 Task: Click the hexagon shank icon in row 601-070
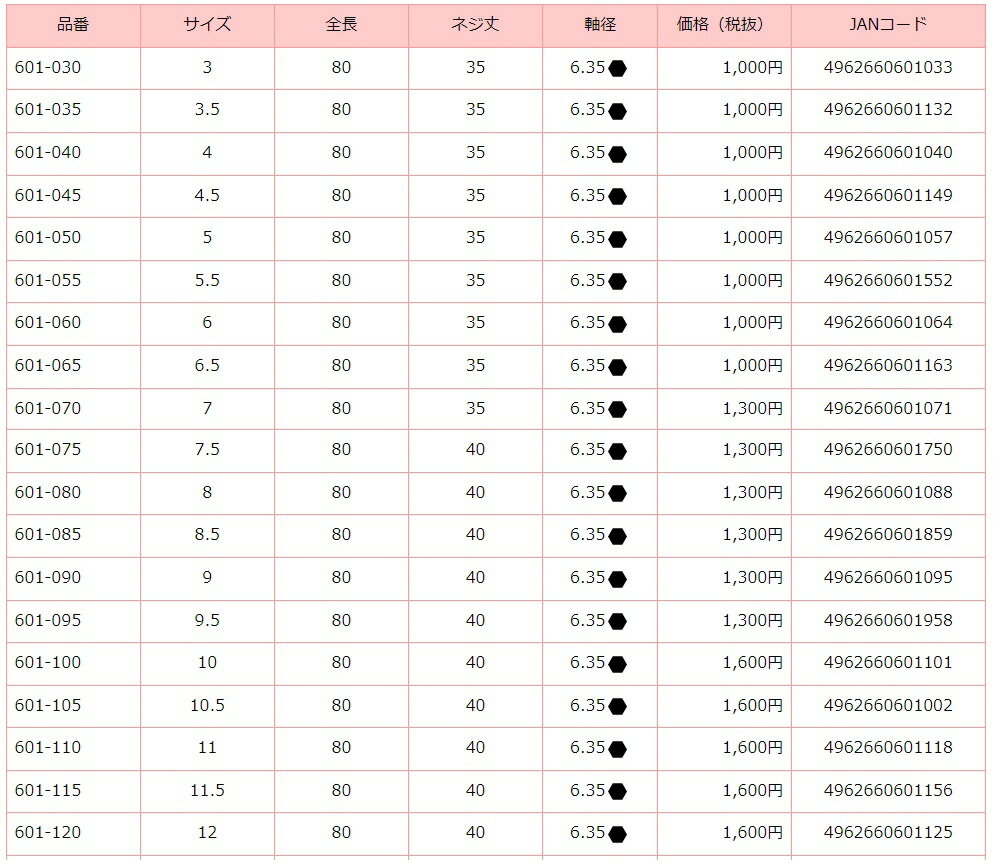click(x=617, y=409)
